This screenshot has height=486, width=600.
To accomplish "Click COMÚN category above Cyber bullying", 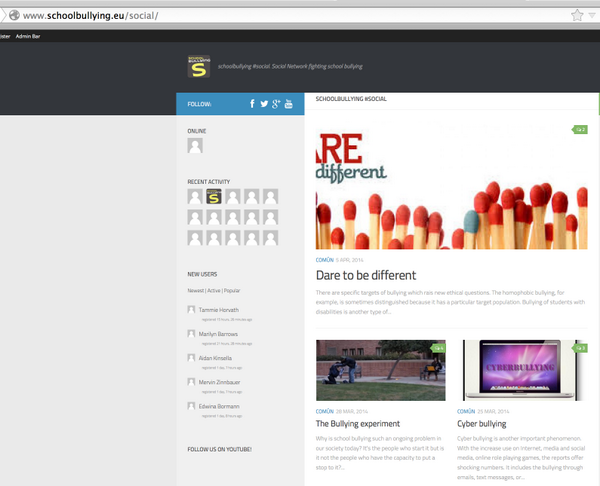I will 466,411.
